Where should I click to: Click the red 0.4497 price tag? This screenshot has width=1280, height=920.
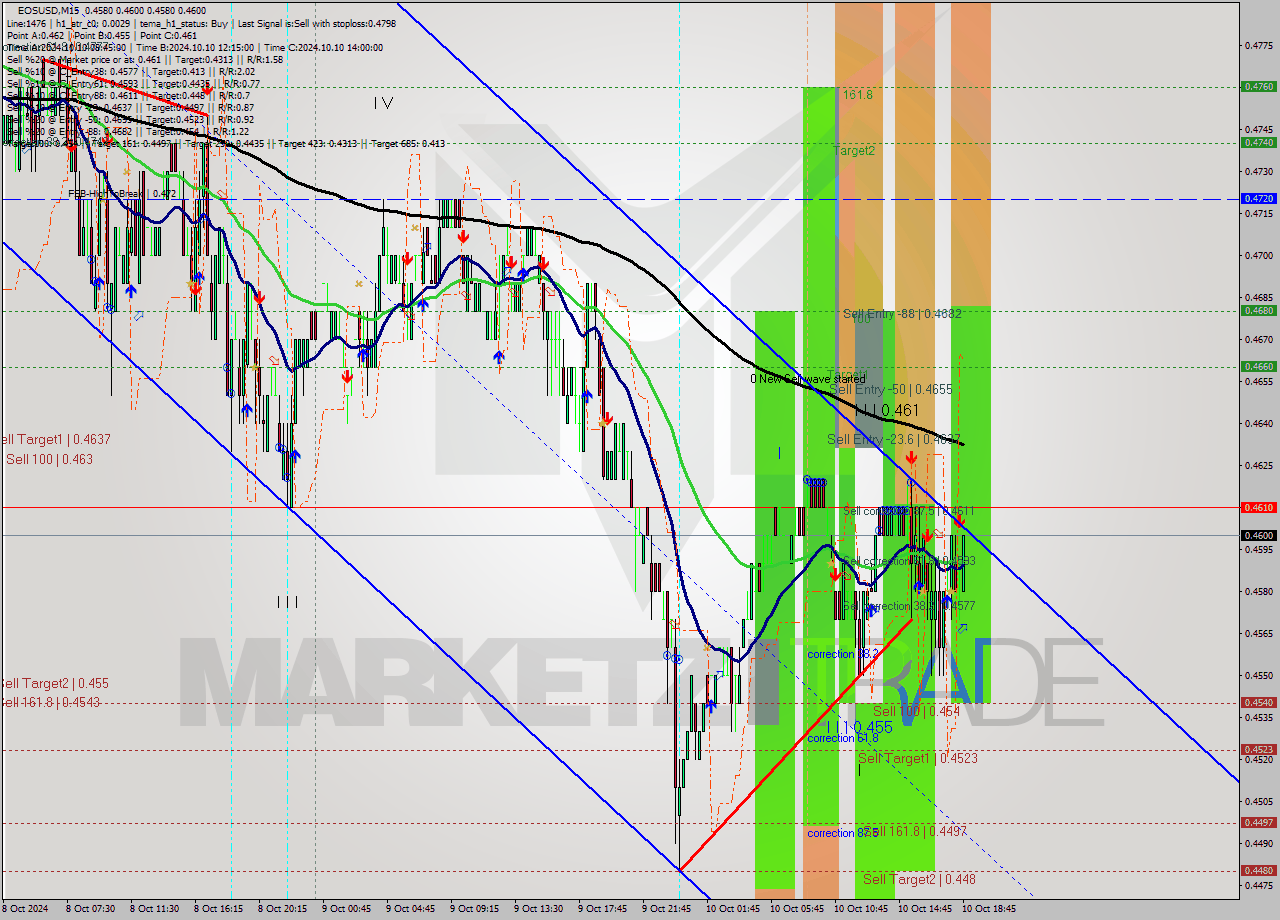1258,822
